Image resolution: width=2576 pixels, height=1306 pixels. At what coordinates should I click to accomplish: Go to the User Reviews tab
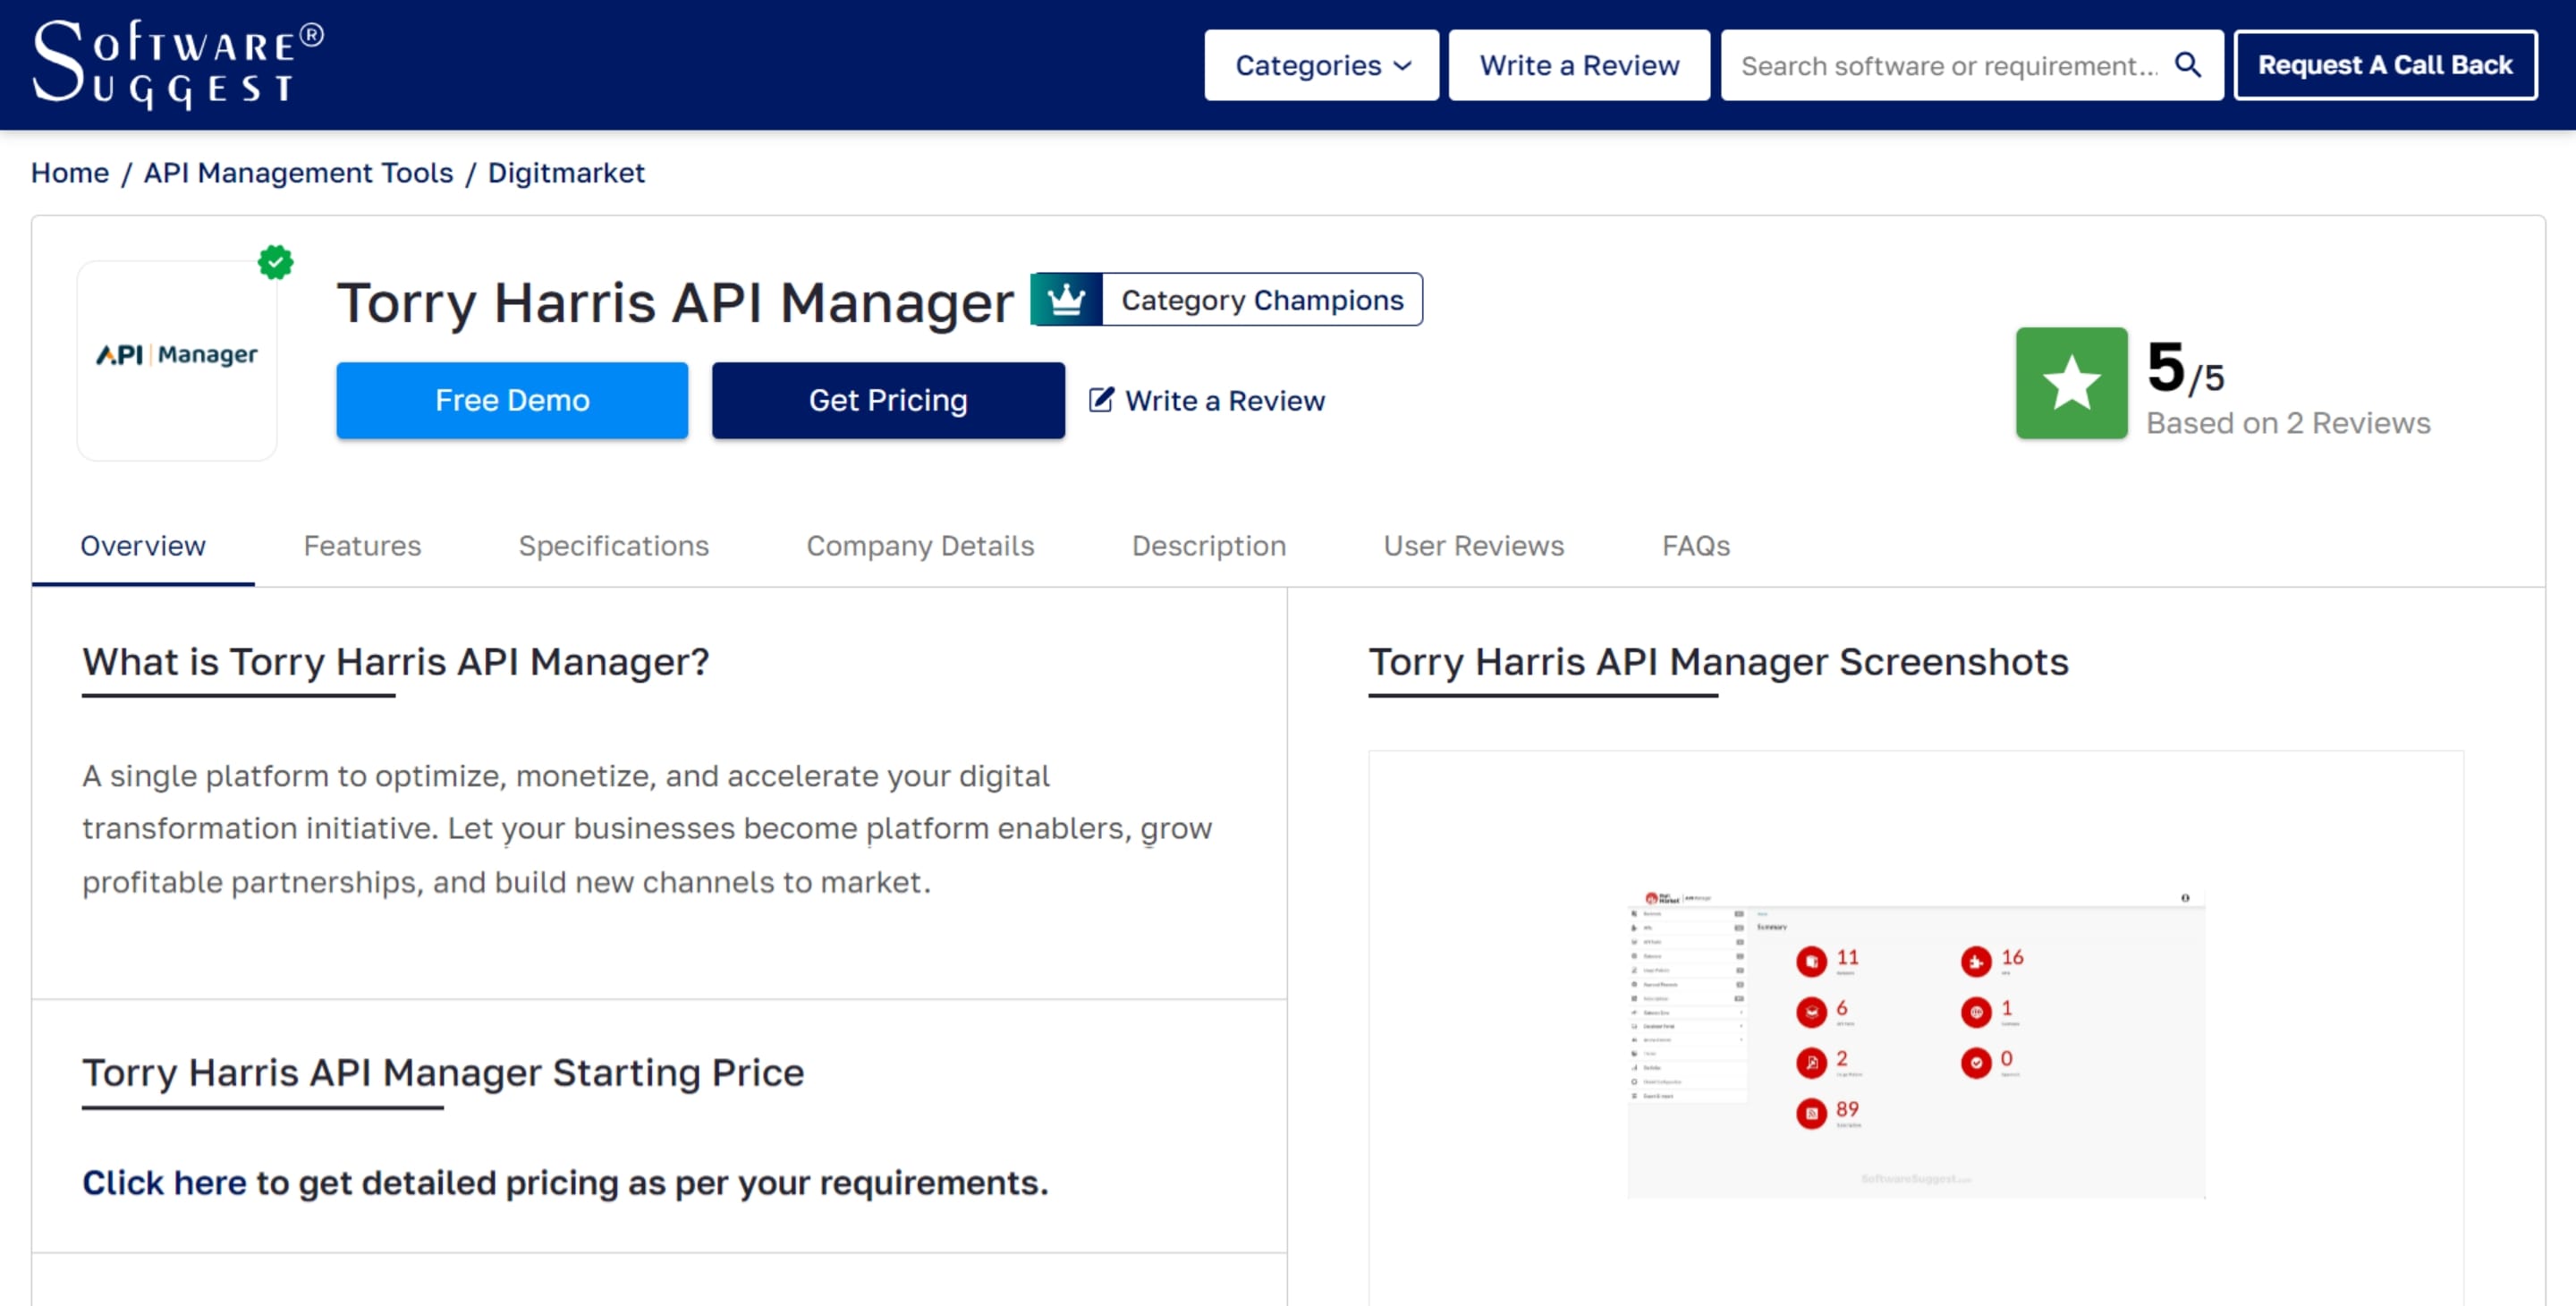click(1473, 546)
